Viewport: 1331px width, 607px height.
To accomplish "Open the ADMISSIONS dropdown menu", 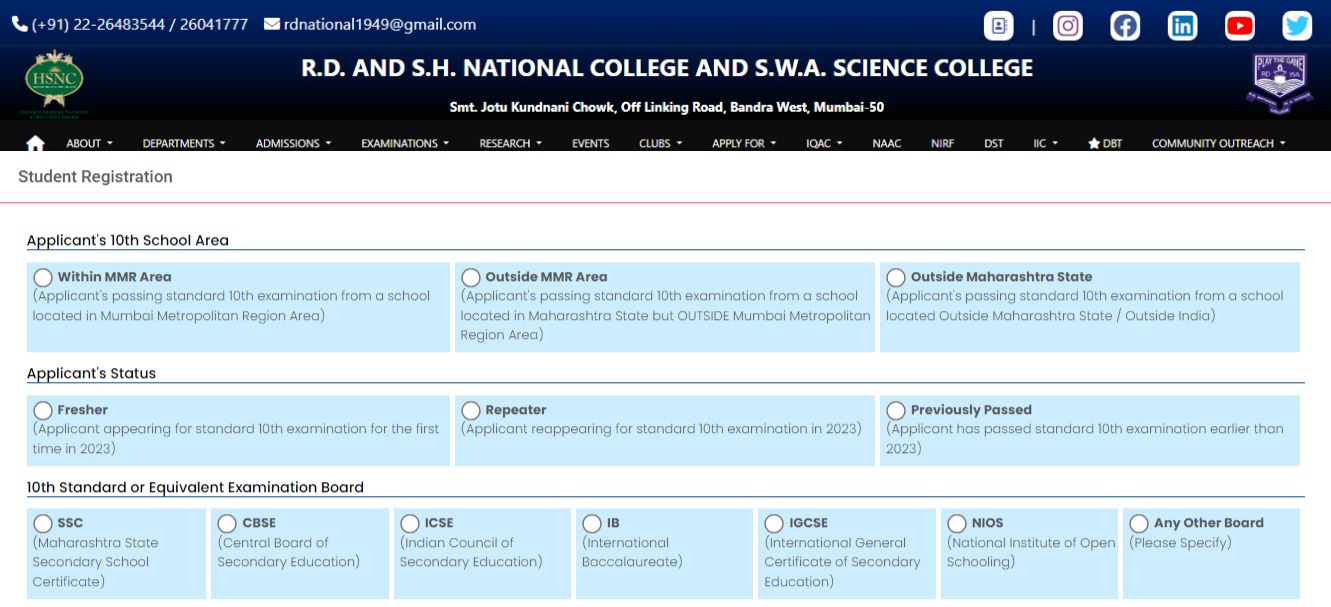I will tap(293, 144).
